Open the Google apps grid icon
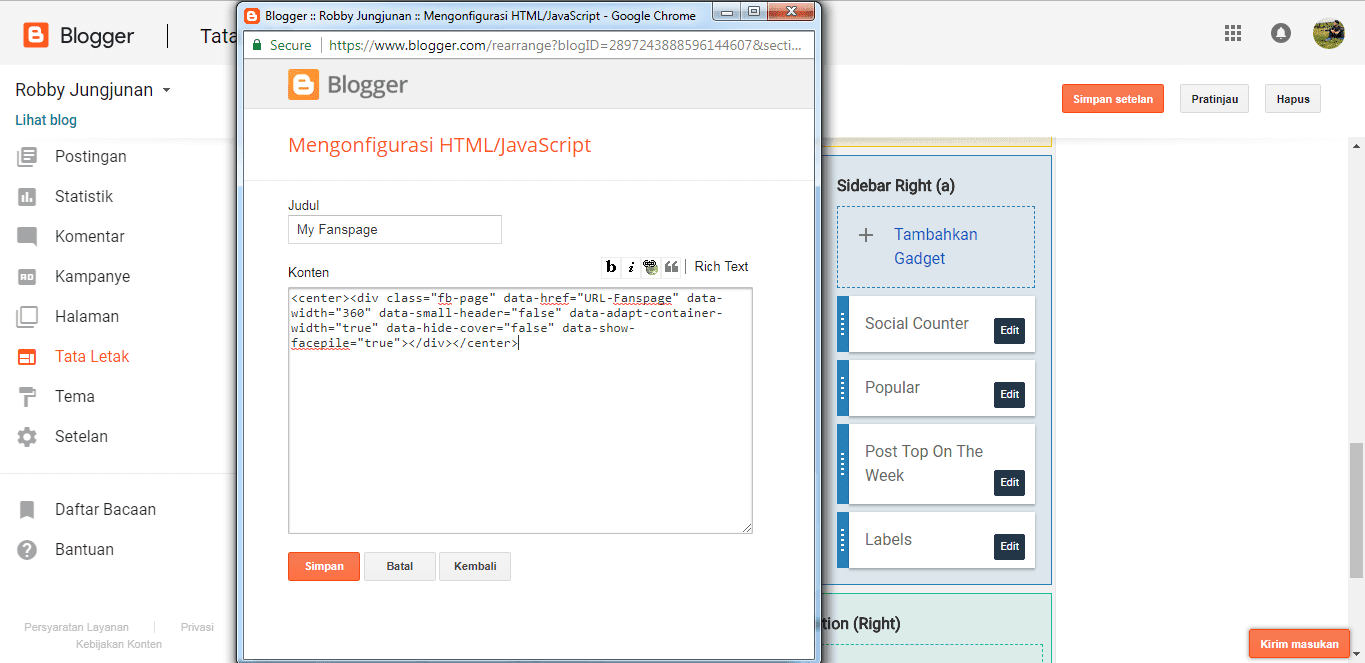 [x=1233, y=33]
